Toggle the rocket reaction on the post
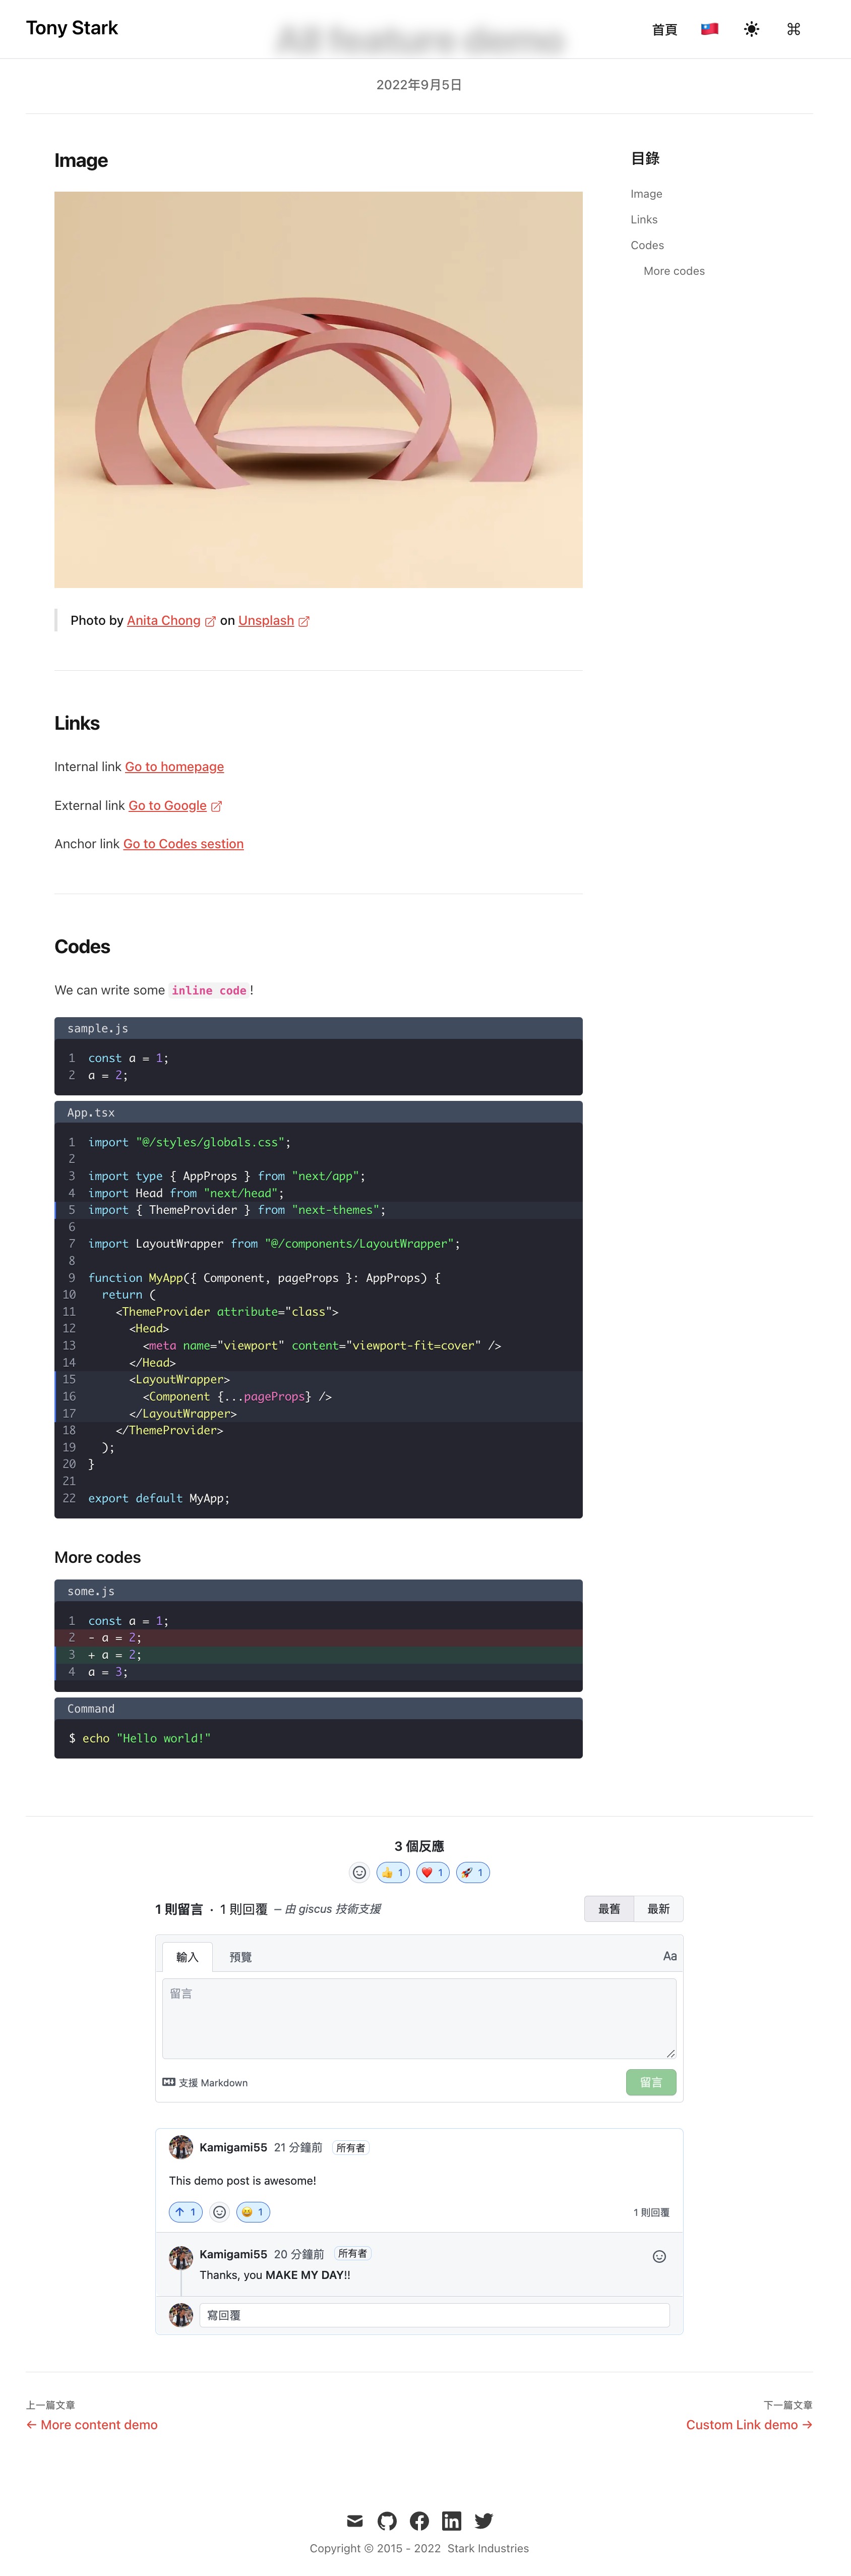 (x=473, y=1873)
